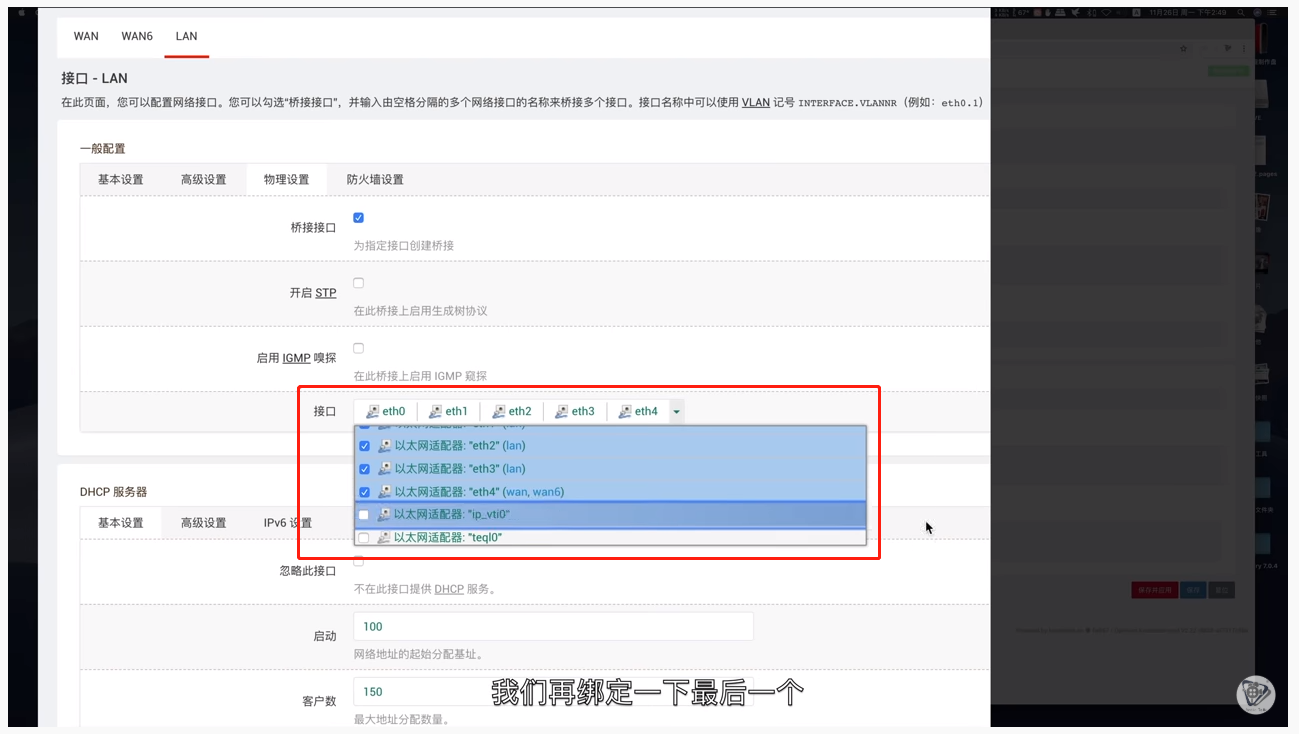Screen dimensions: 1299x734
Task: Switch to the WAN6 interface tab
Action: point(137,36)
